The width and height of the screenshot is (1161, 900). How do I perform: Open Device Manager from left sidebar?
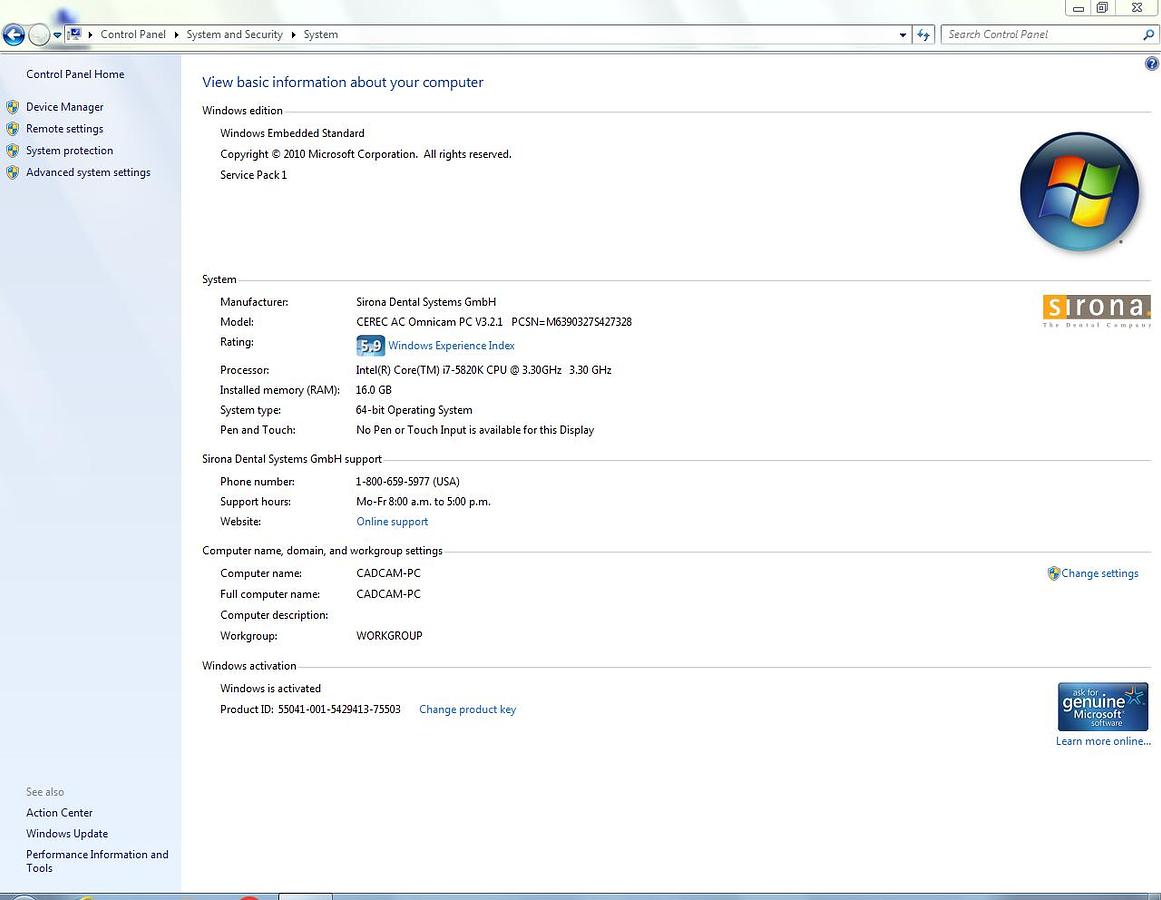64,107
